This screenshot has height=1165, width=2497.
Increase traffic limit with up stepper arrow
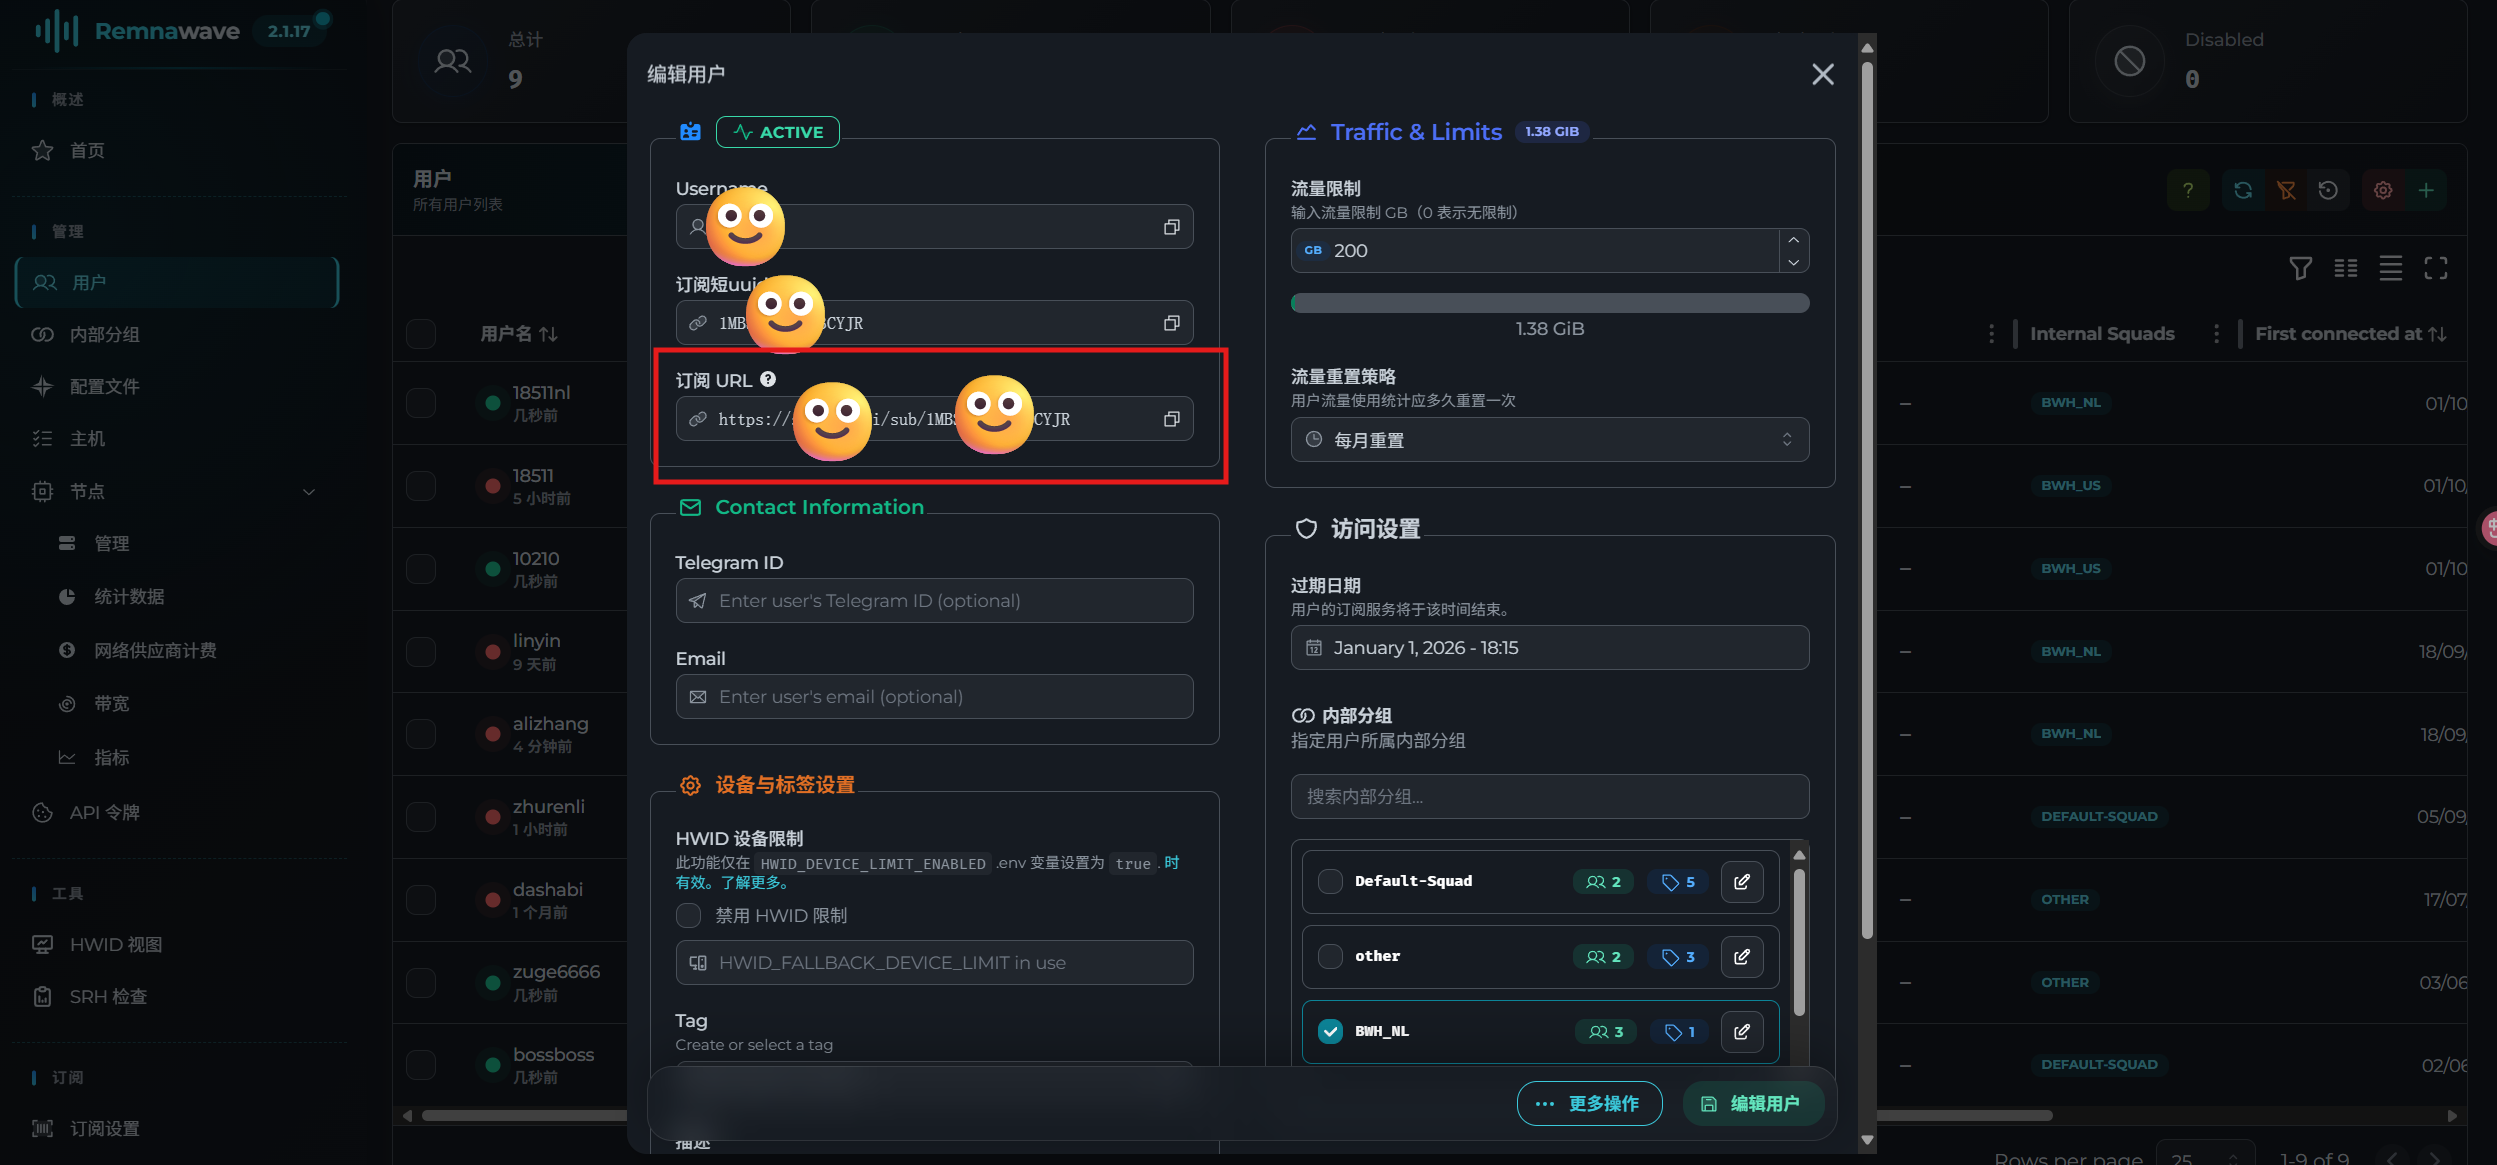(x=1794, y=240)
